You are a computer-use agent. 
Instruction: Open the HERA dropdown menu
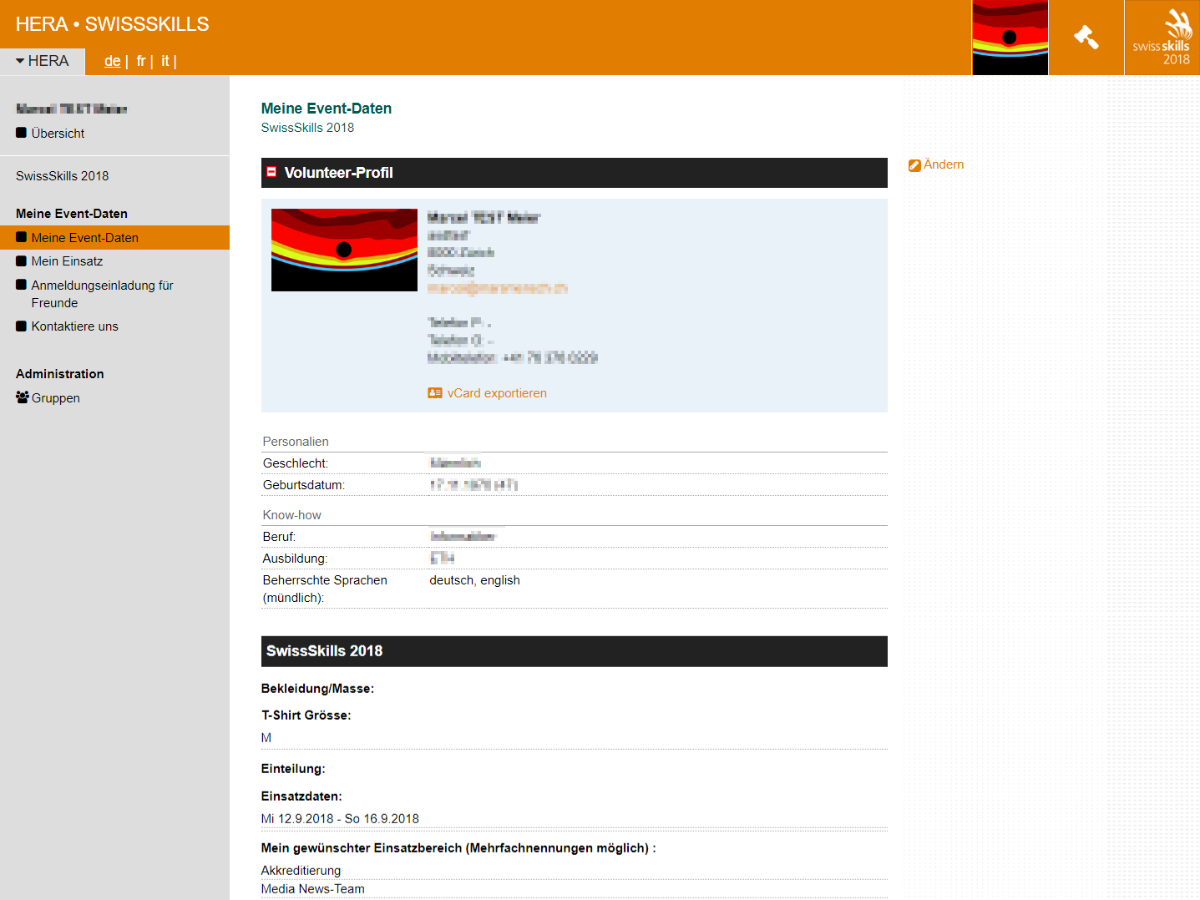(42, 61)
